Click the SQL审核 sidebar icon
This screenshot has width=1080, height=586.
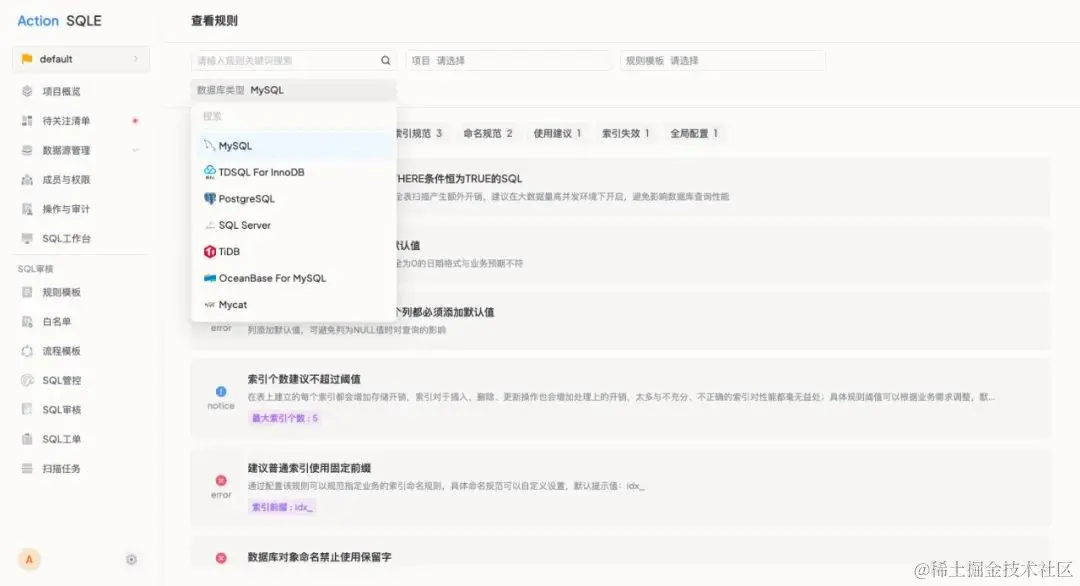(27, 410)
